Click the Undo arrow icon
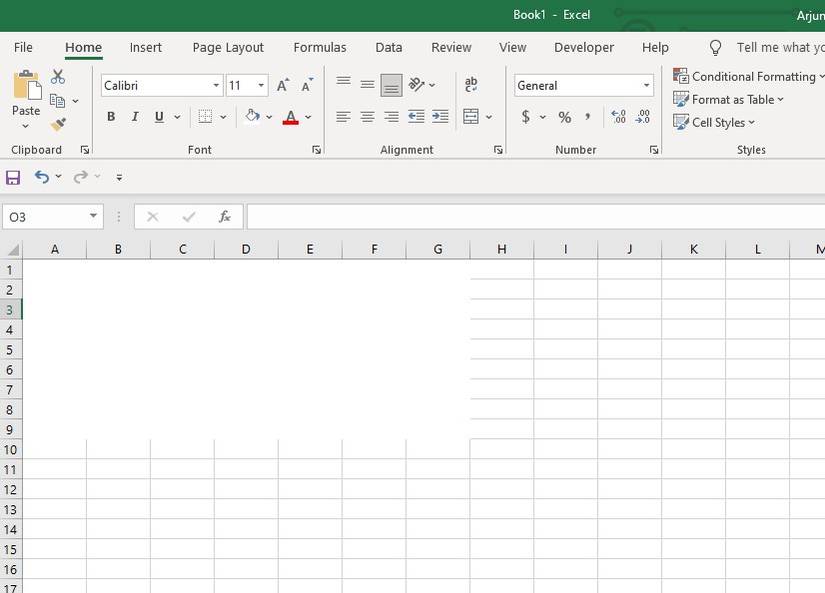 (x=41, y=177)
